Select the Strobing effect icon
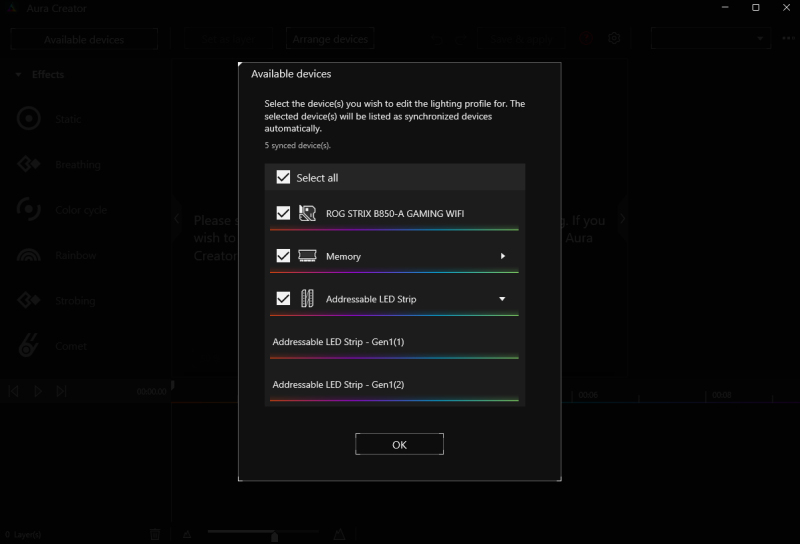The height and width of the screenshot is (544, 800). pyautogui.click(x=29, y=300)
